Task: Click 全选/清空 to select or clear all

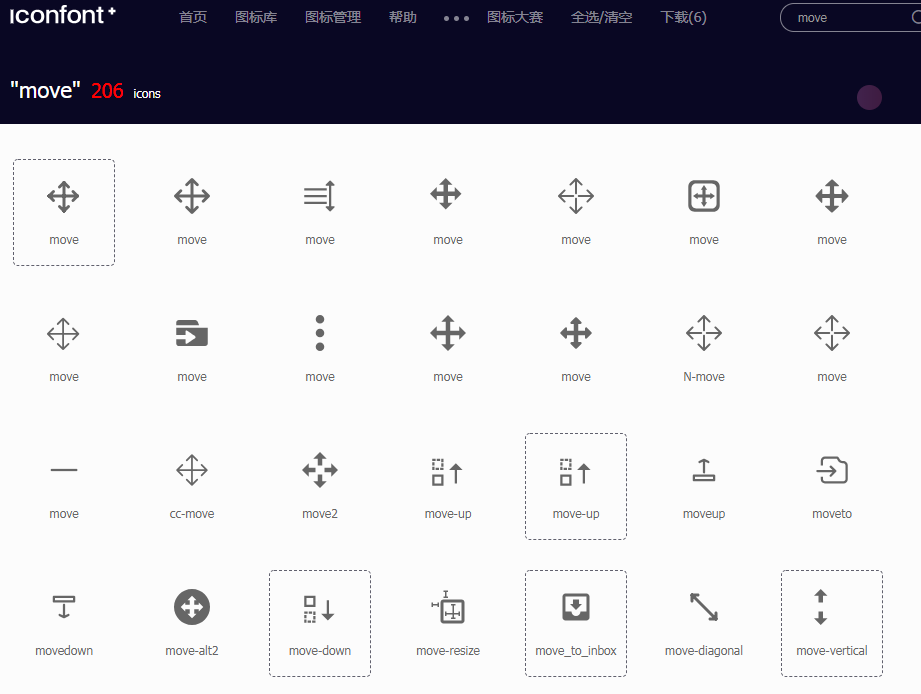Action: [602, 18]
